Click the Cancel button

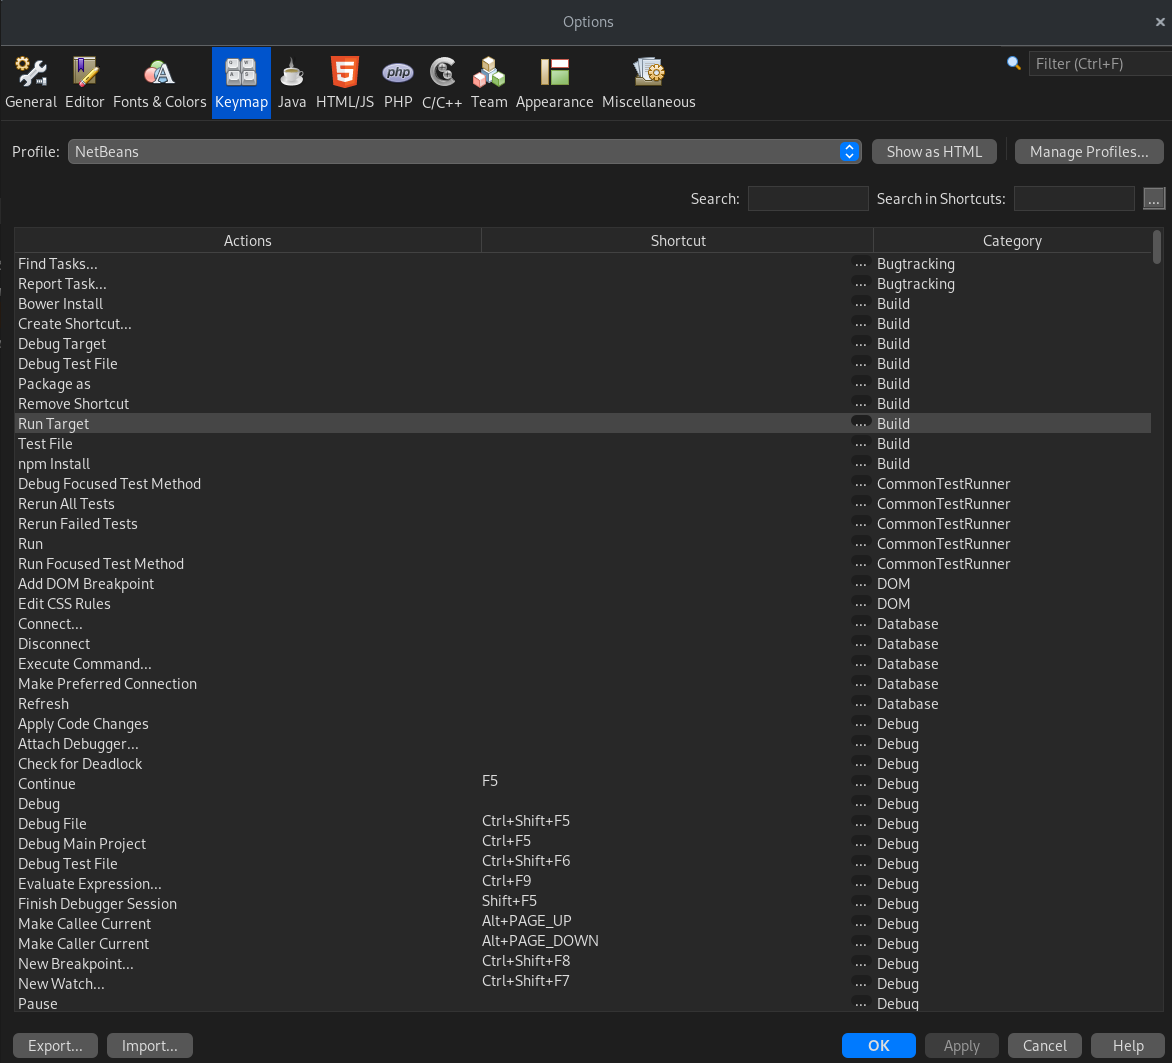coord(1044,1045)
